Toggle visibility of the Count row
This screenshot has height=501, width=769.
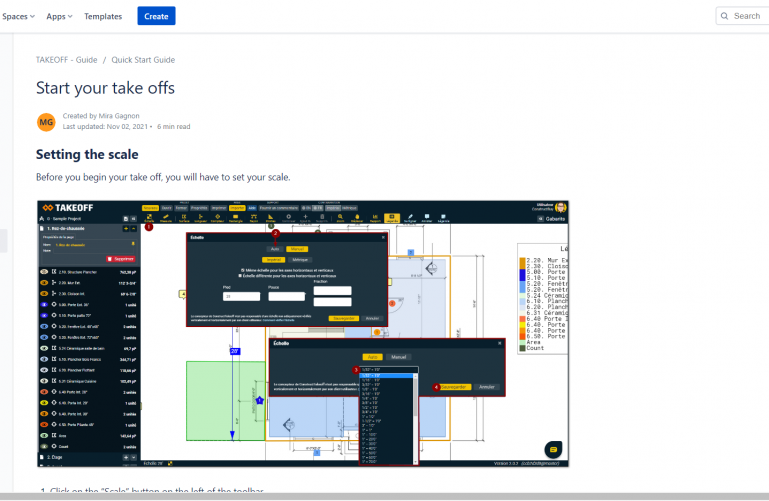coord(44,446)
